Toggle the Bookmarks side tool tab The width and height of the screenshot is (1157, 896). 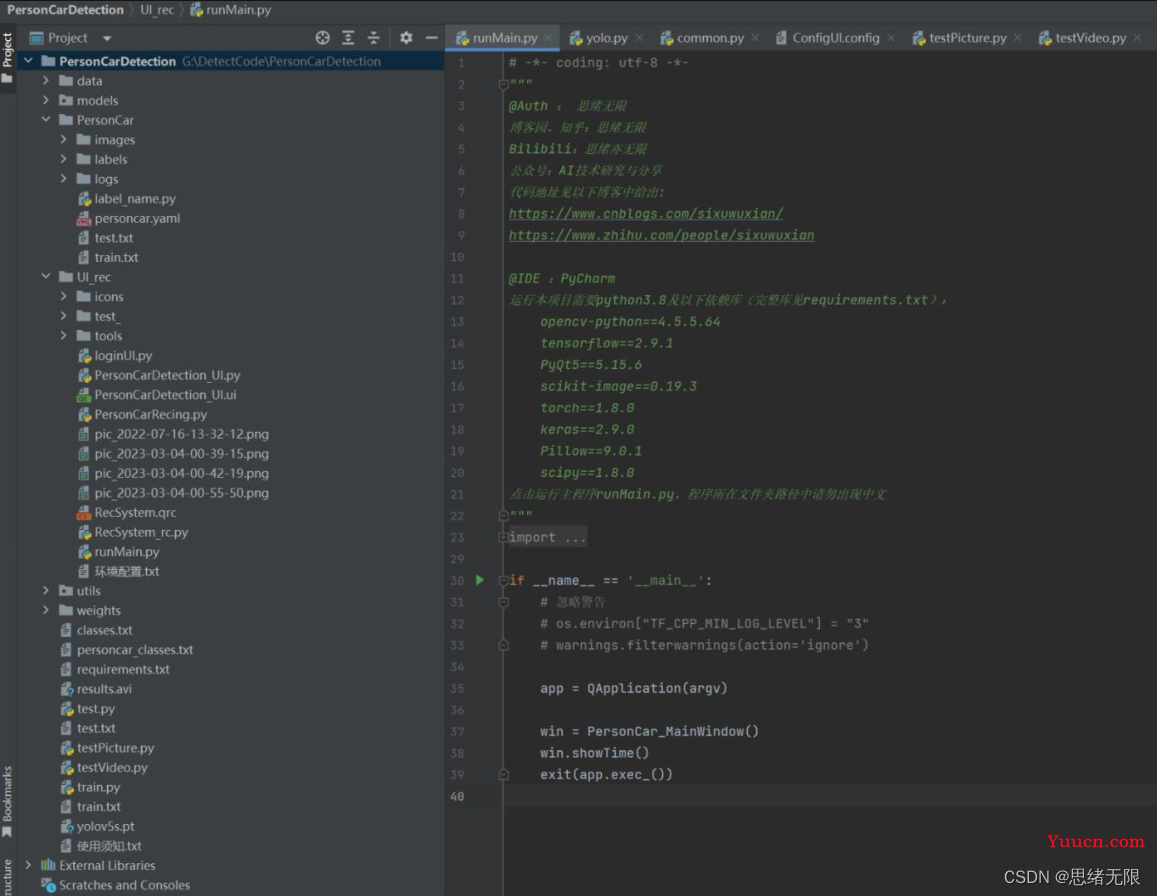point(7,802)
